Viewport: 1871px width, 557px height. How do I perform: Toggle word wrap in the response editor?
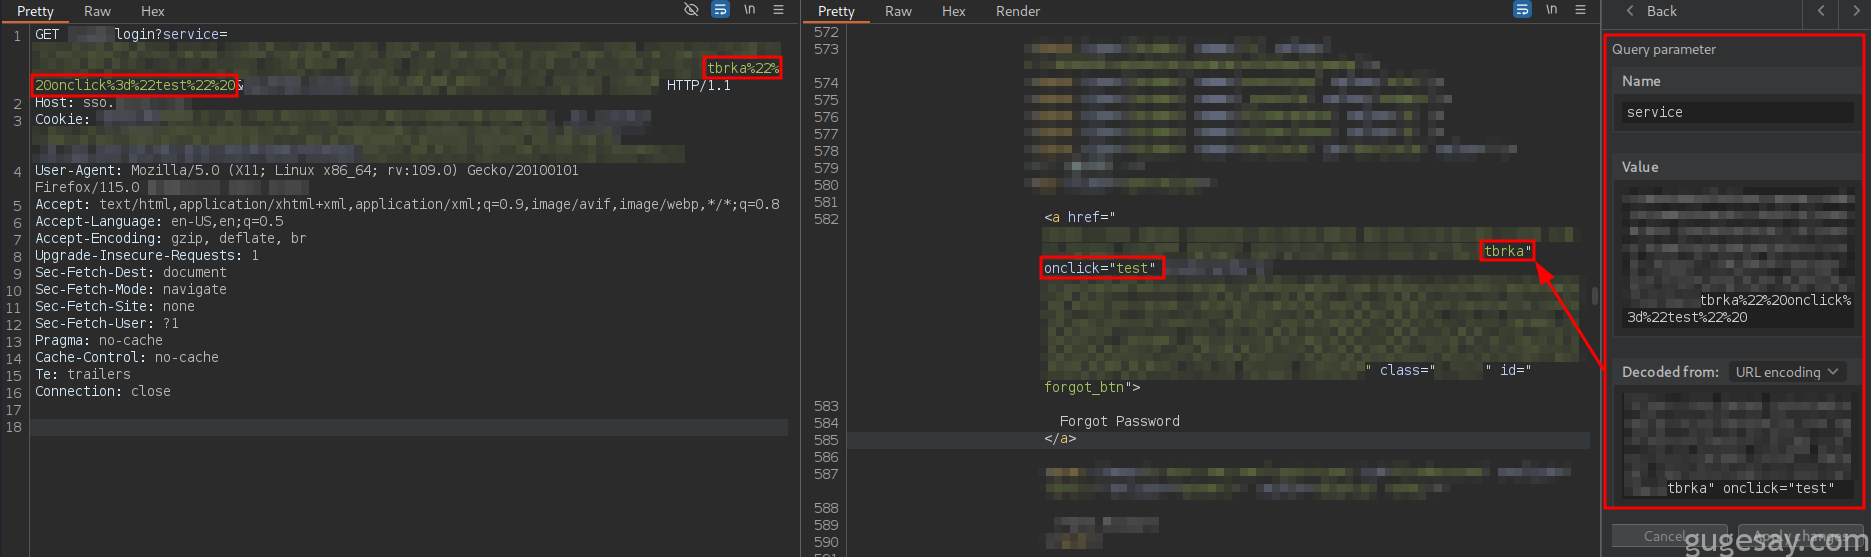pyautogui.click(x=1522, y=10)
